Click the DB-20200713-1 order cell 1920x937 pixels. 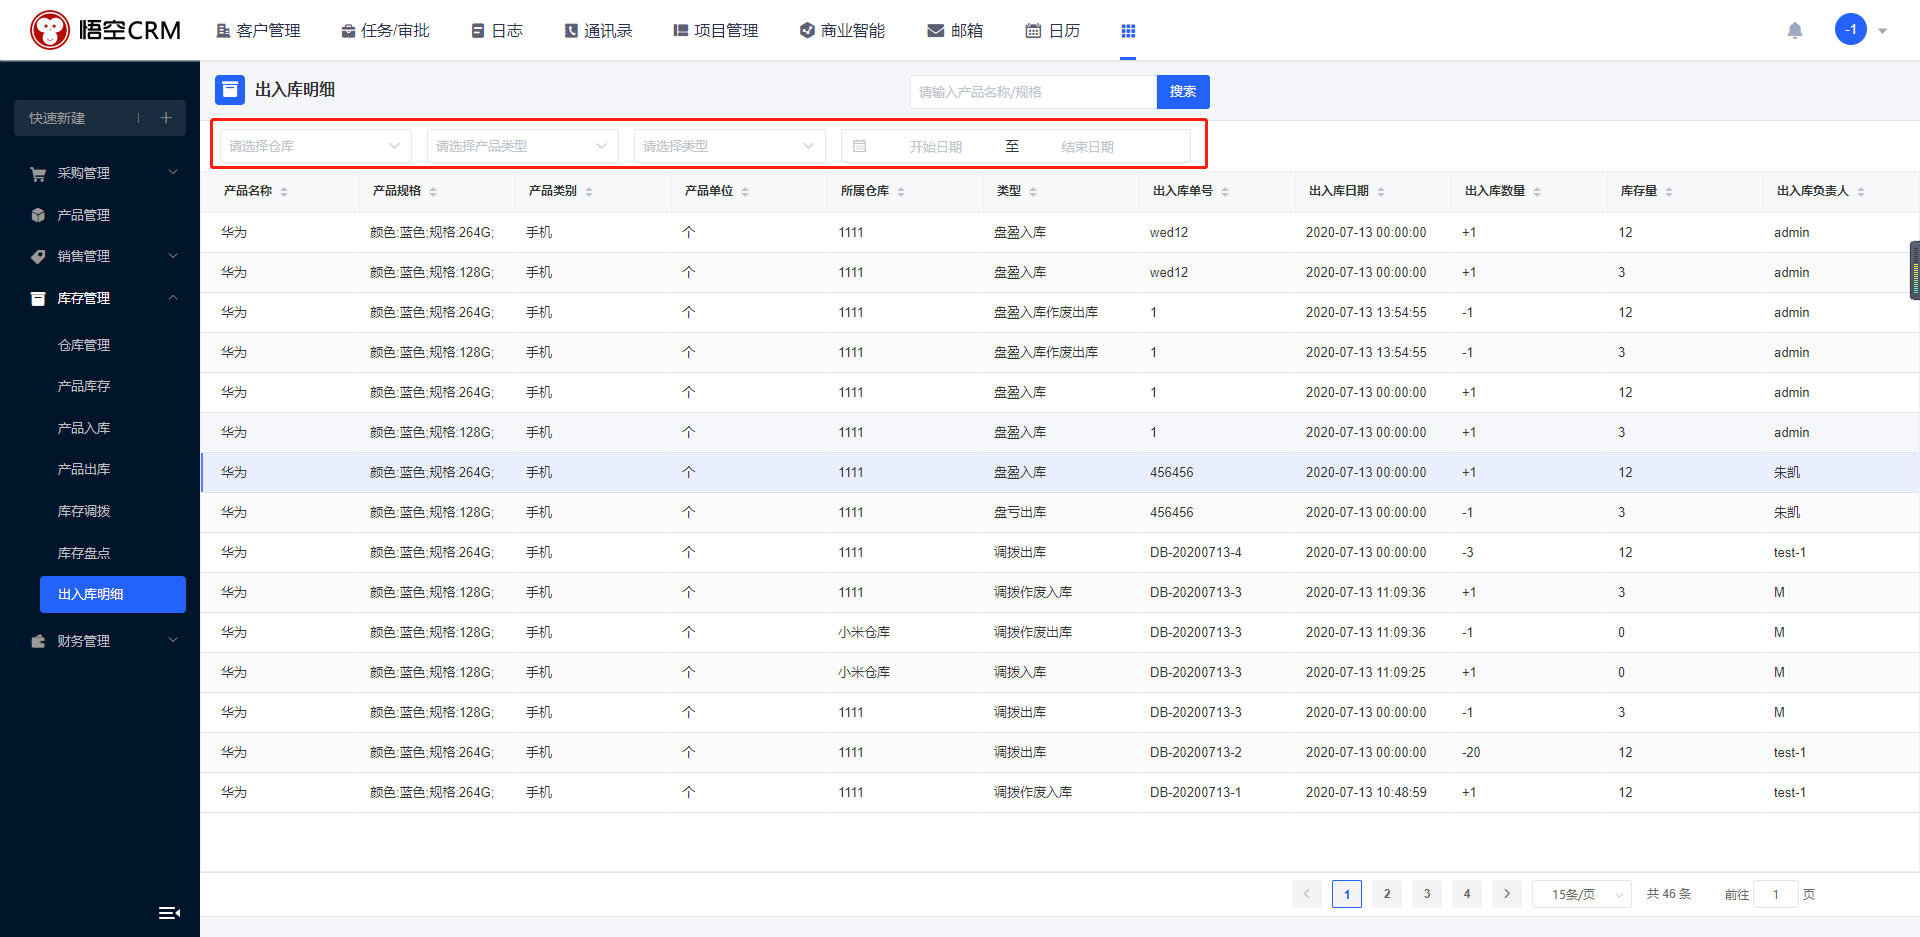point(1196,792)
